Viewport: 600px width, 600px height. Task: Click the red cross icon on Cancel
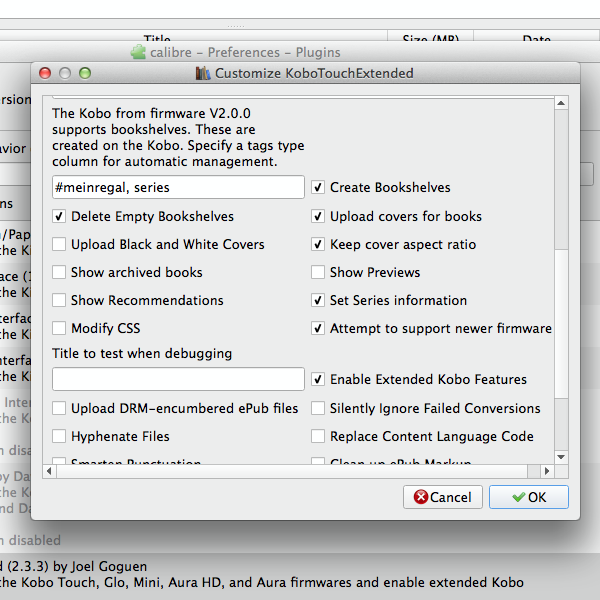click(x=421, y=497)
